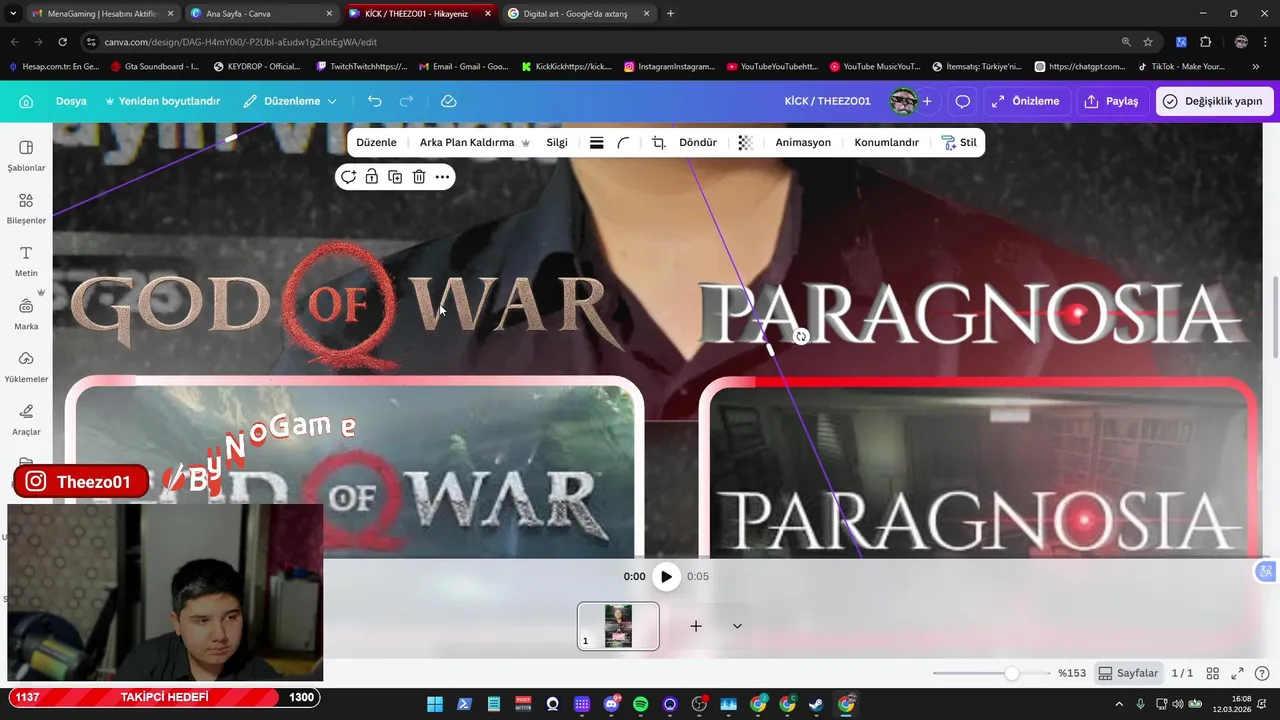Screen dimensions: 1280x720
Task: Open the Dosya menu
Action: coord(71,101)
